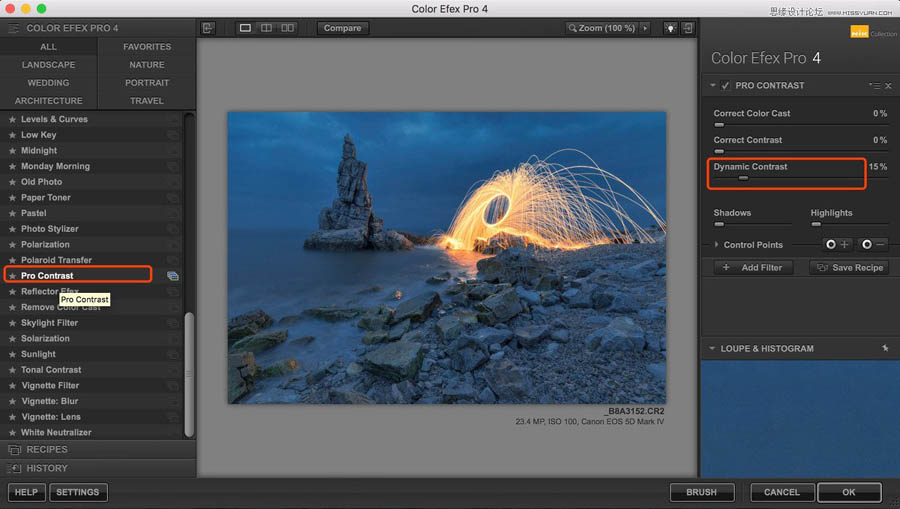Select the Vignette: Blur filter
The height and width of the screenshot is (509, 900).
[50, 401]
